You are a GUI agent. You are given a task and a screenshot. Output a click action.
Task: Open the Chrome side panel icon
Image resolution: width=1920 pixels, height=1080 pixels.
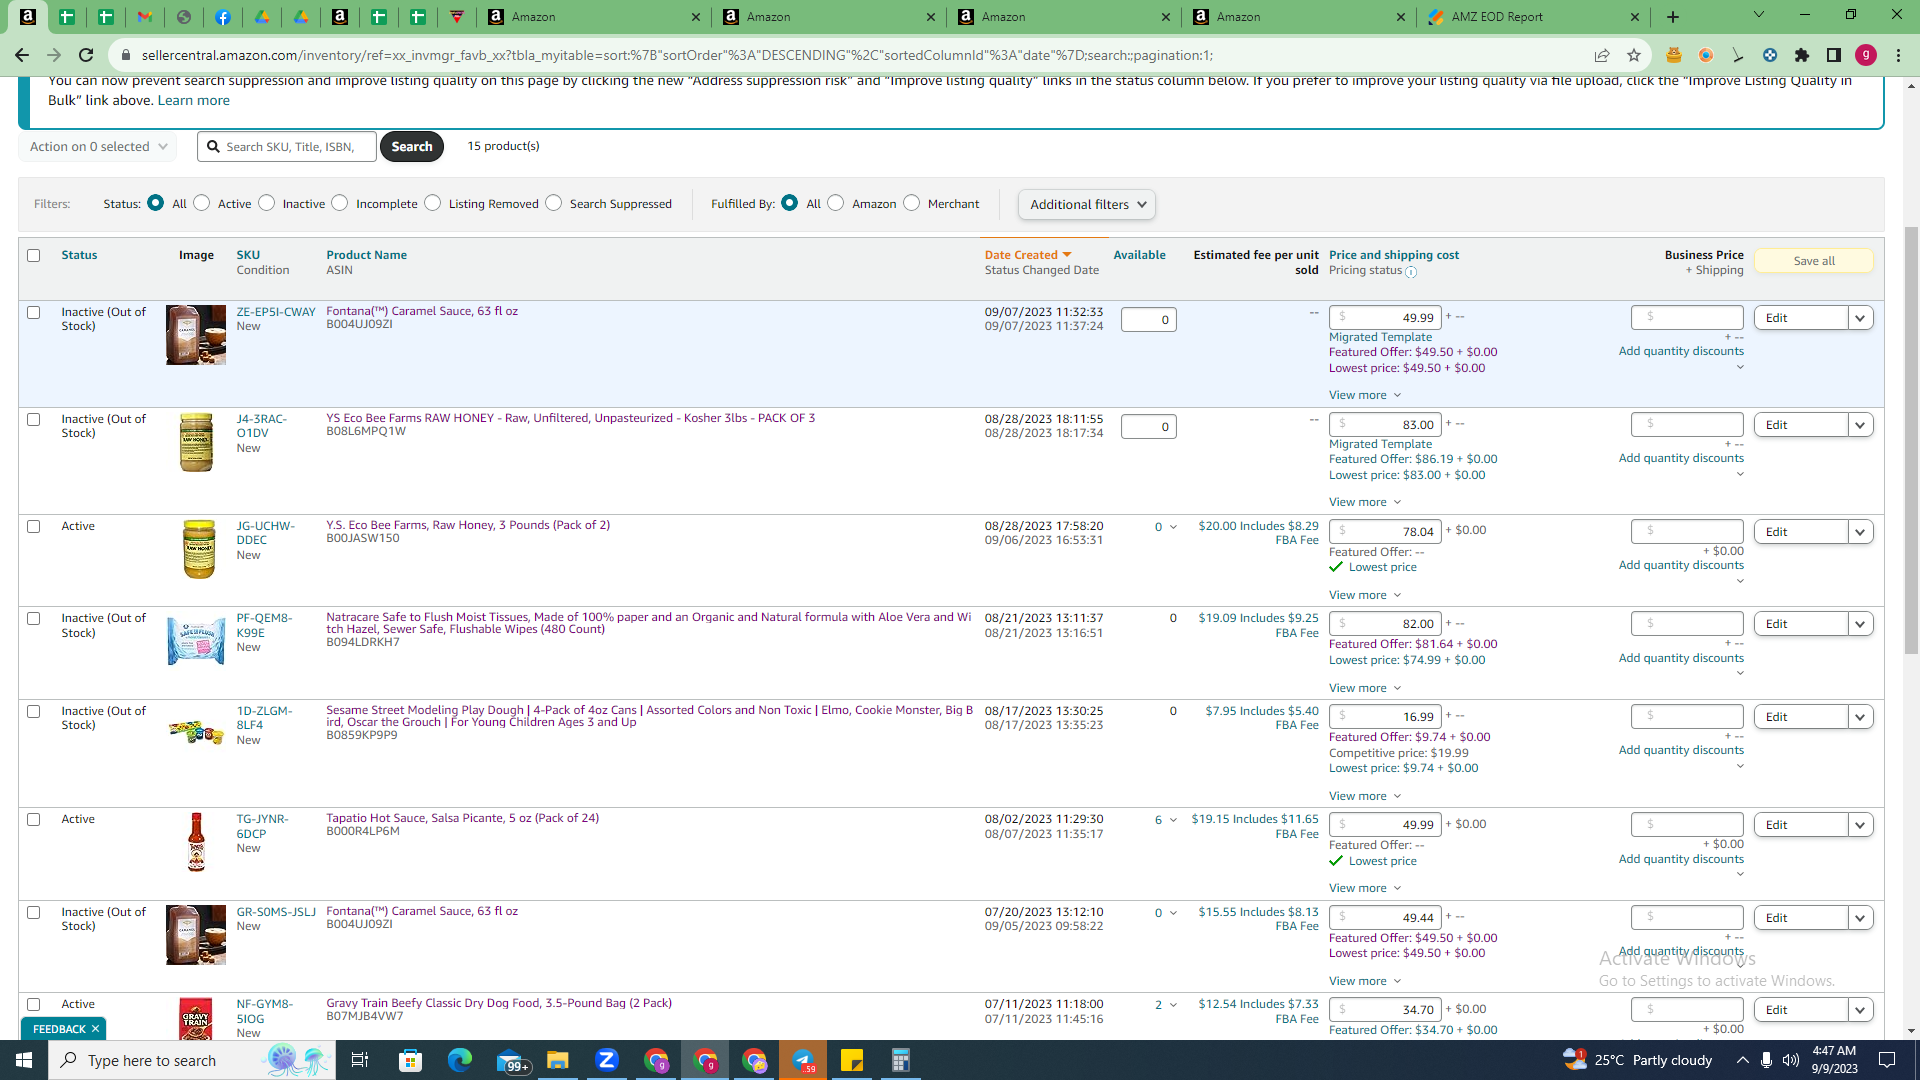coord(1834,55)
